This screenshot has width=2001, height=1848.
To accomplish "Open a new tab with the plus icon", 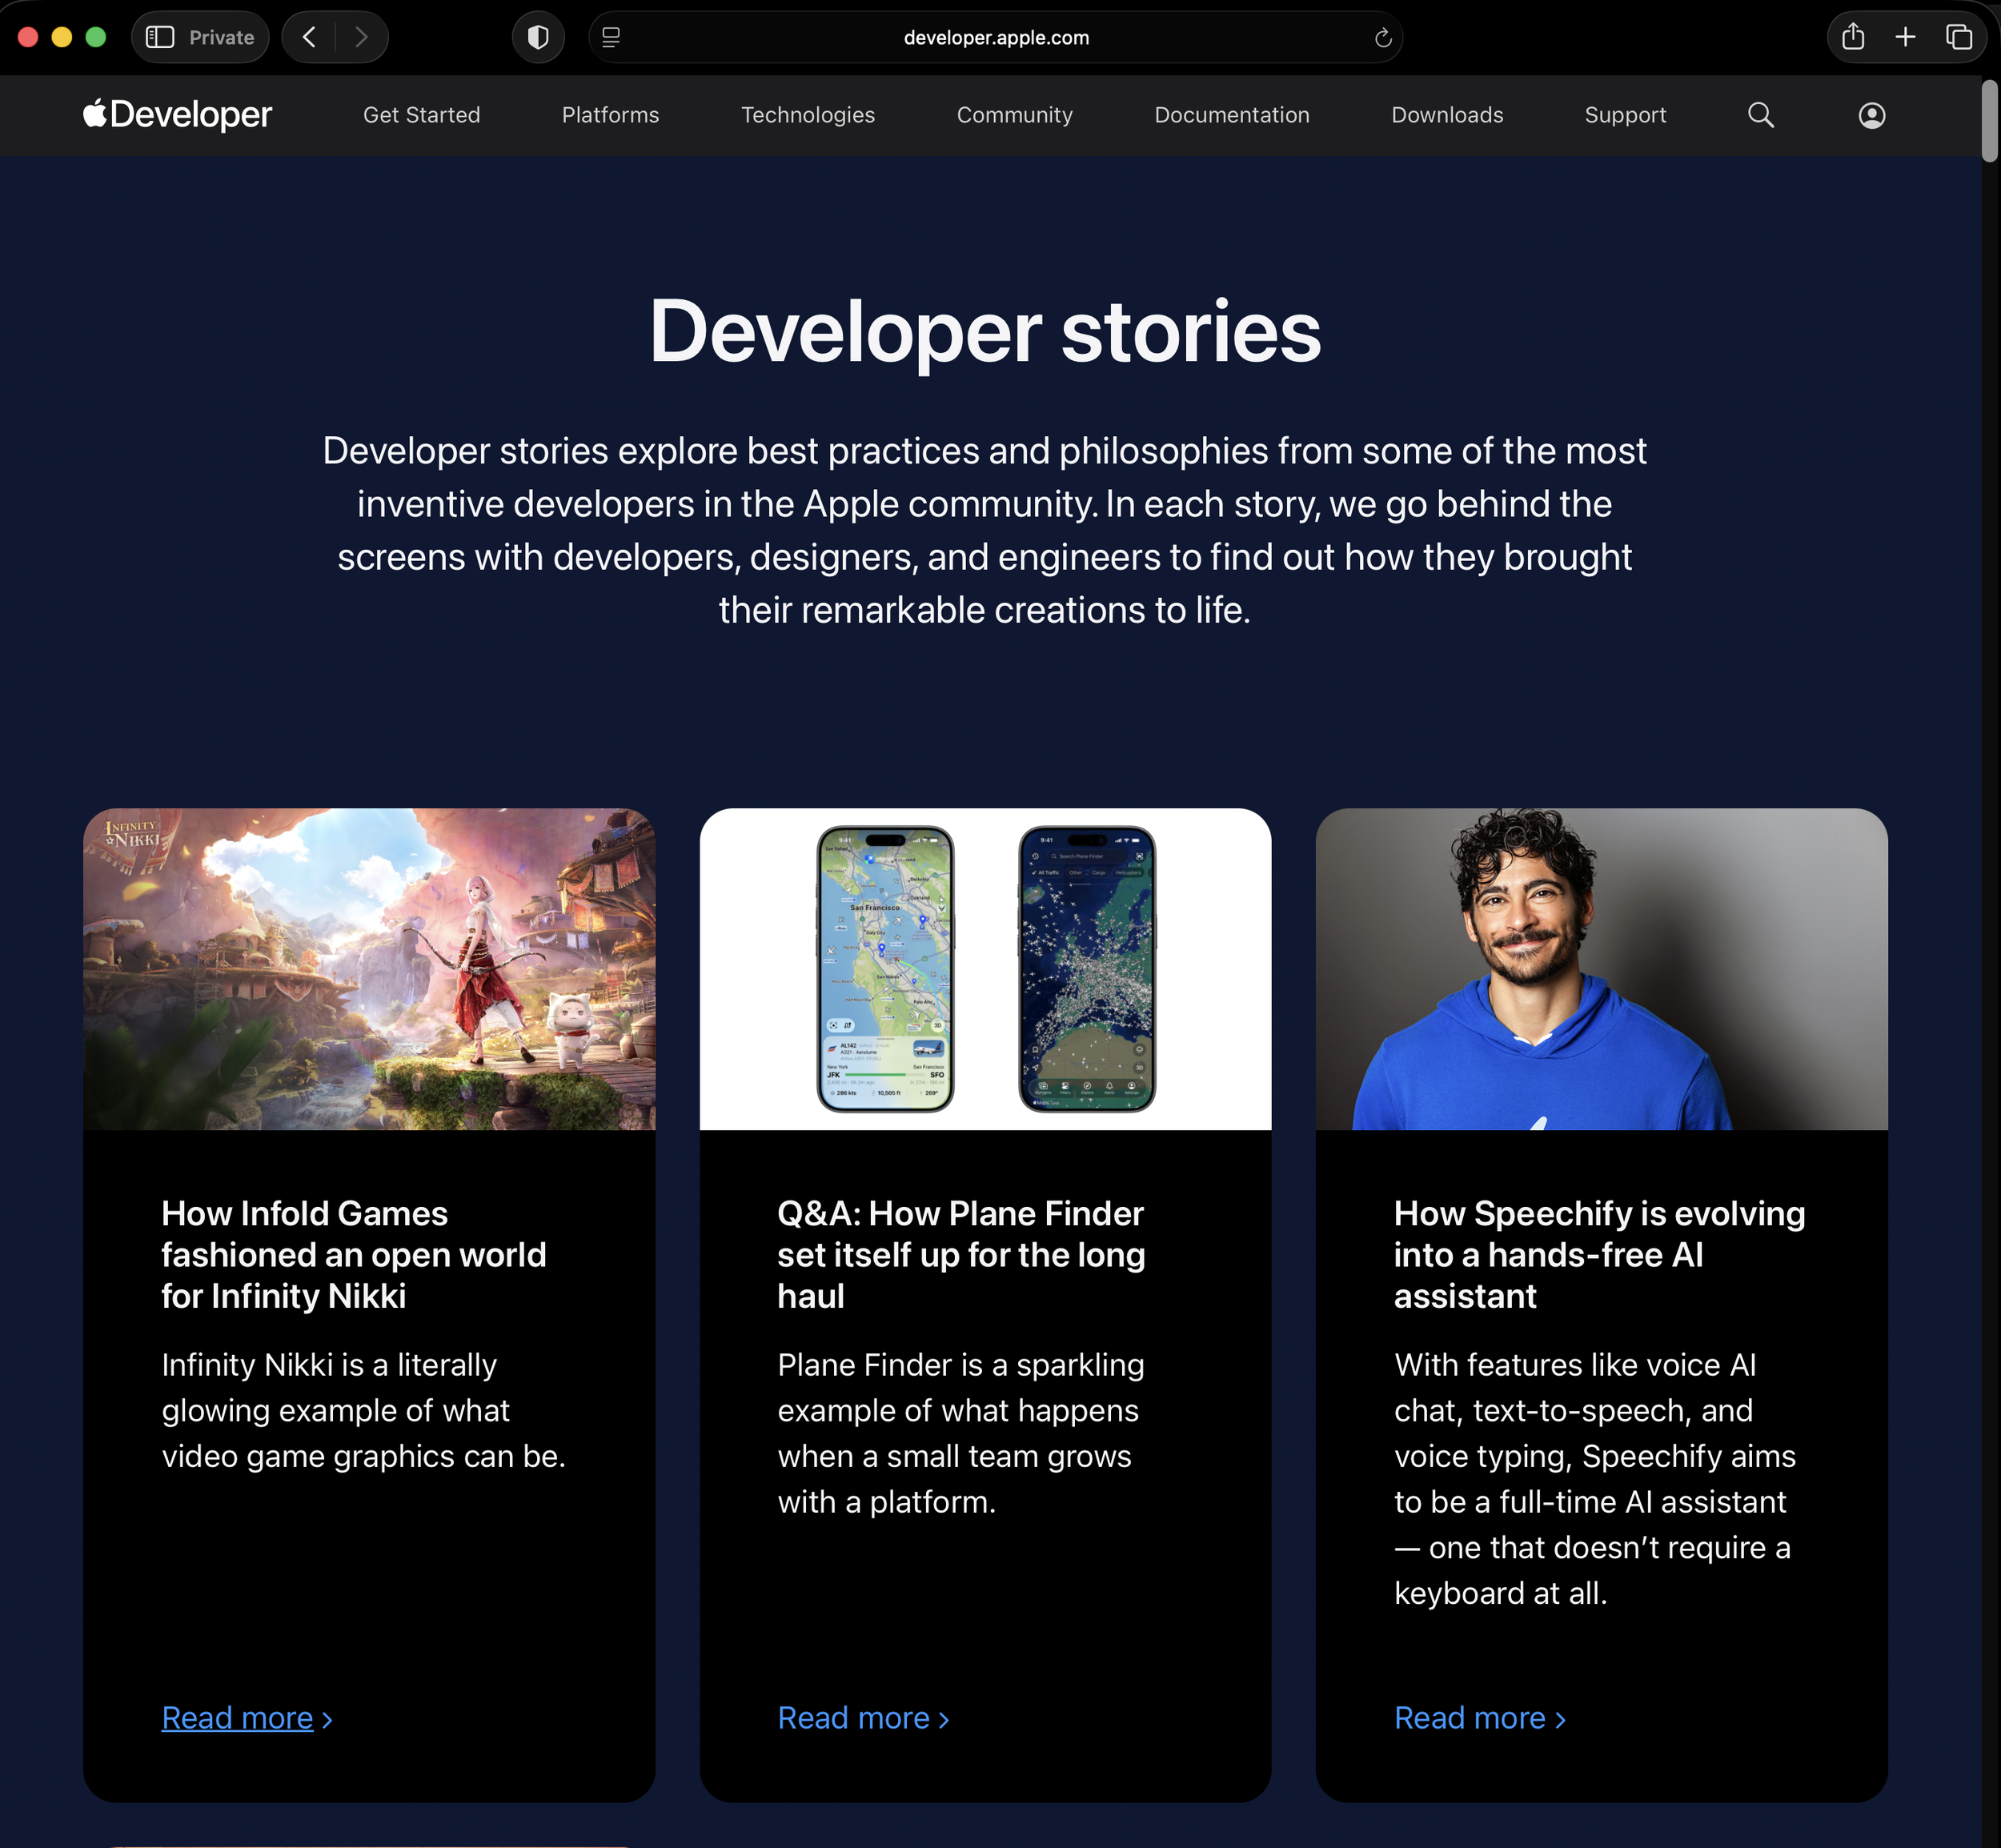I will pyautogui.click(x=1906, y=37).
